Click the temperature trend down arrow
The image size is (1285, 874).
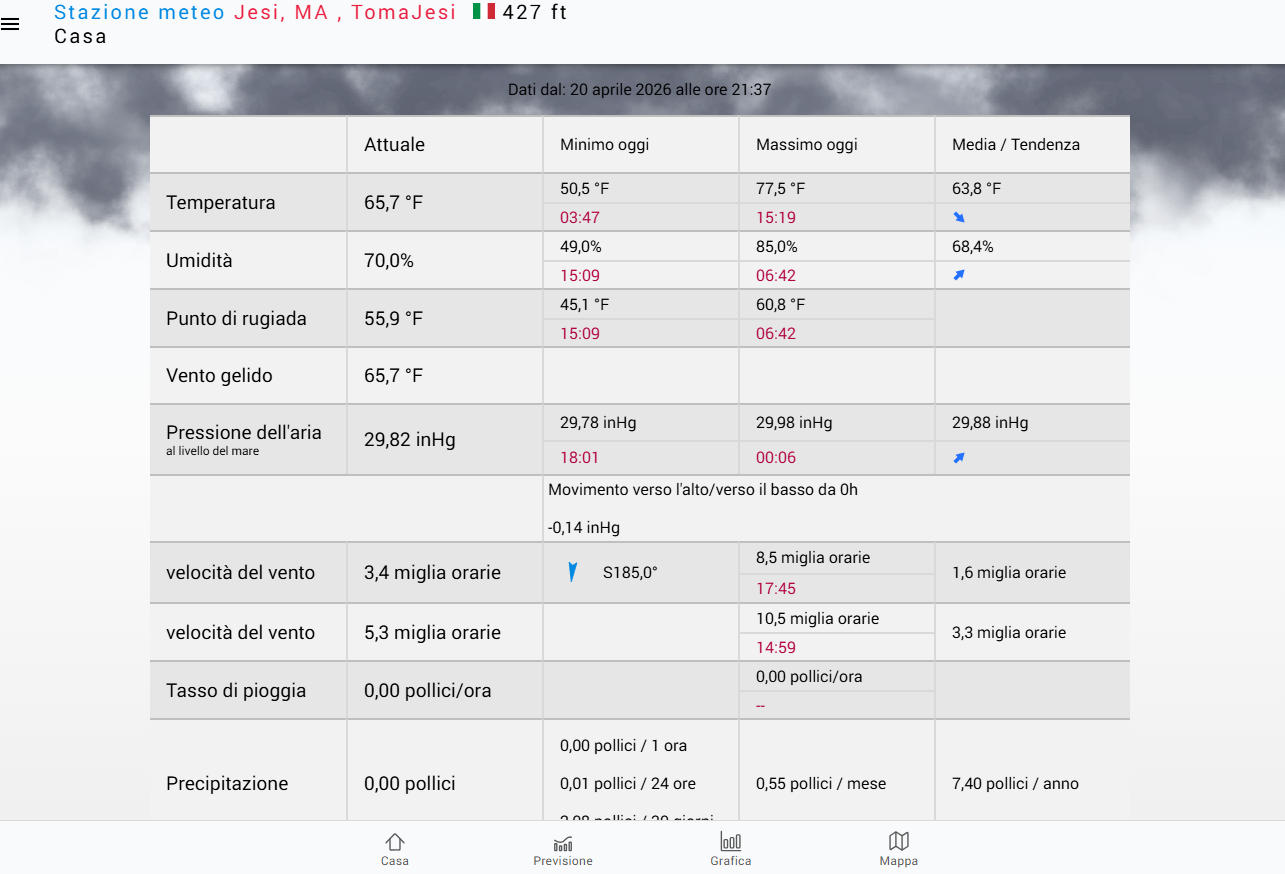tap(959, 217)
